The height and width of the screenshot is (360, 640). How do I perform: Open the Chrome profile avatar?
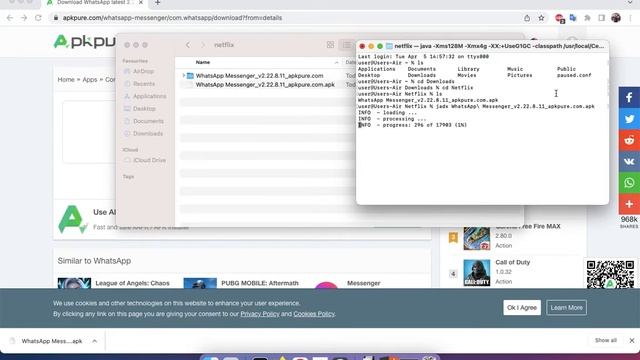[x=616, y=18]
